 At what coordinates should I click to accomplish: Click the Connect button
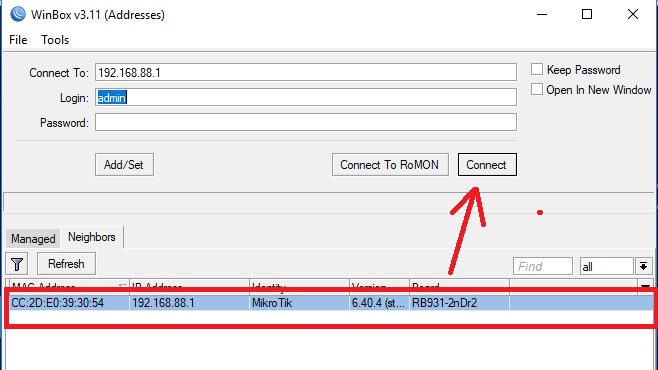[487, 164]
